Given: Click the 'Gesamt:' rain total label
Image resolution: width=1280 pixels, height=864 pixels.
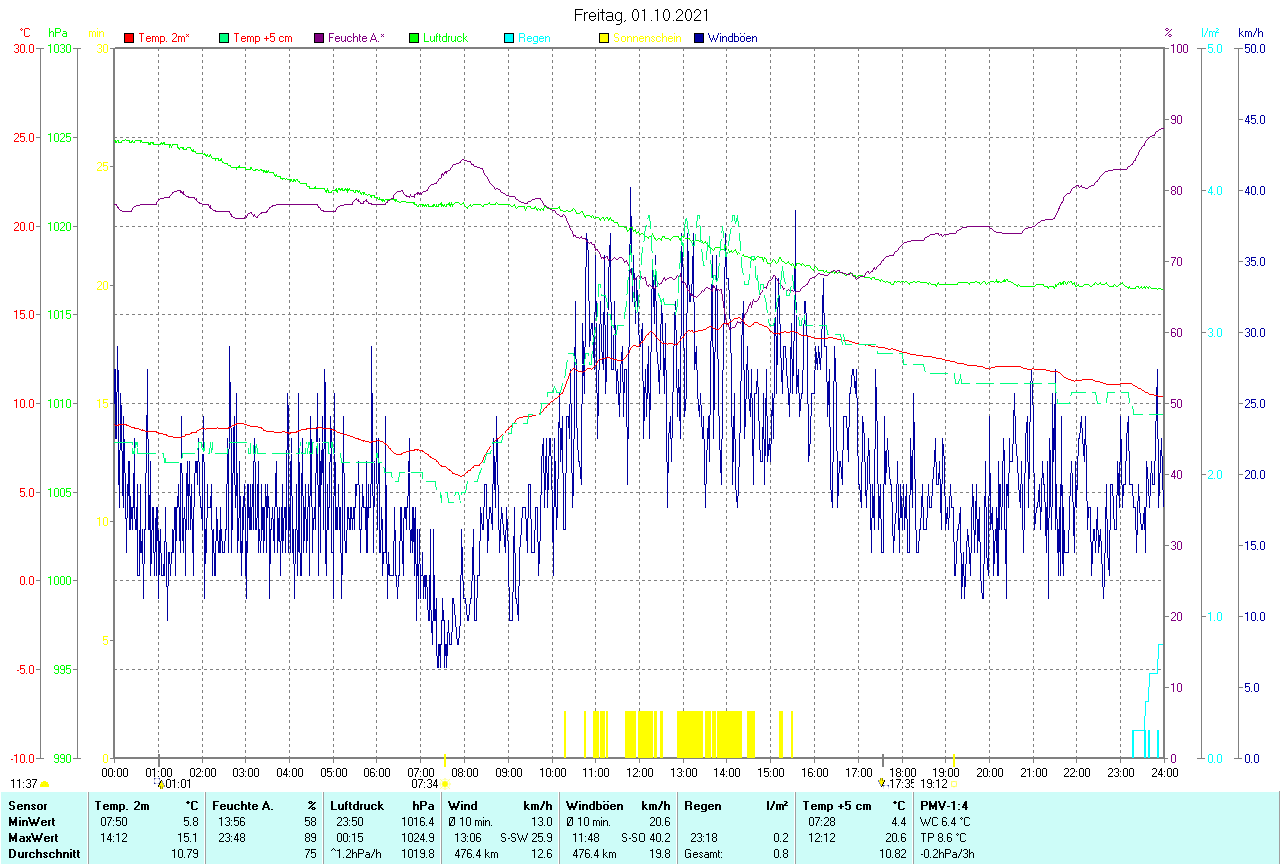Looking at the screenshot, I should (704, 854).
